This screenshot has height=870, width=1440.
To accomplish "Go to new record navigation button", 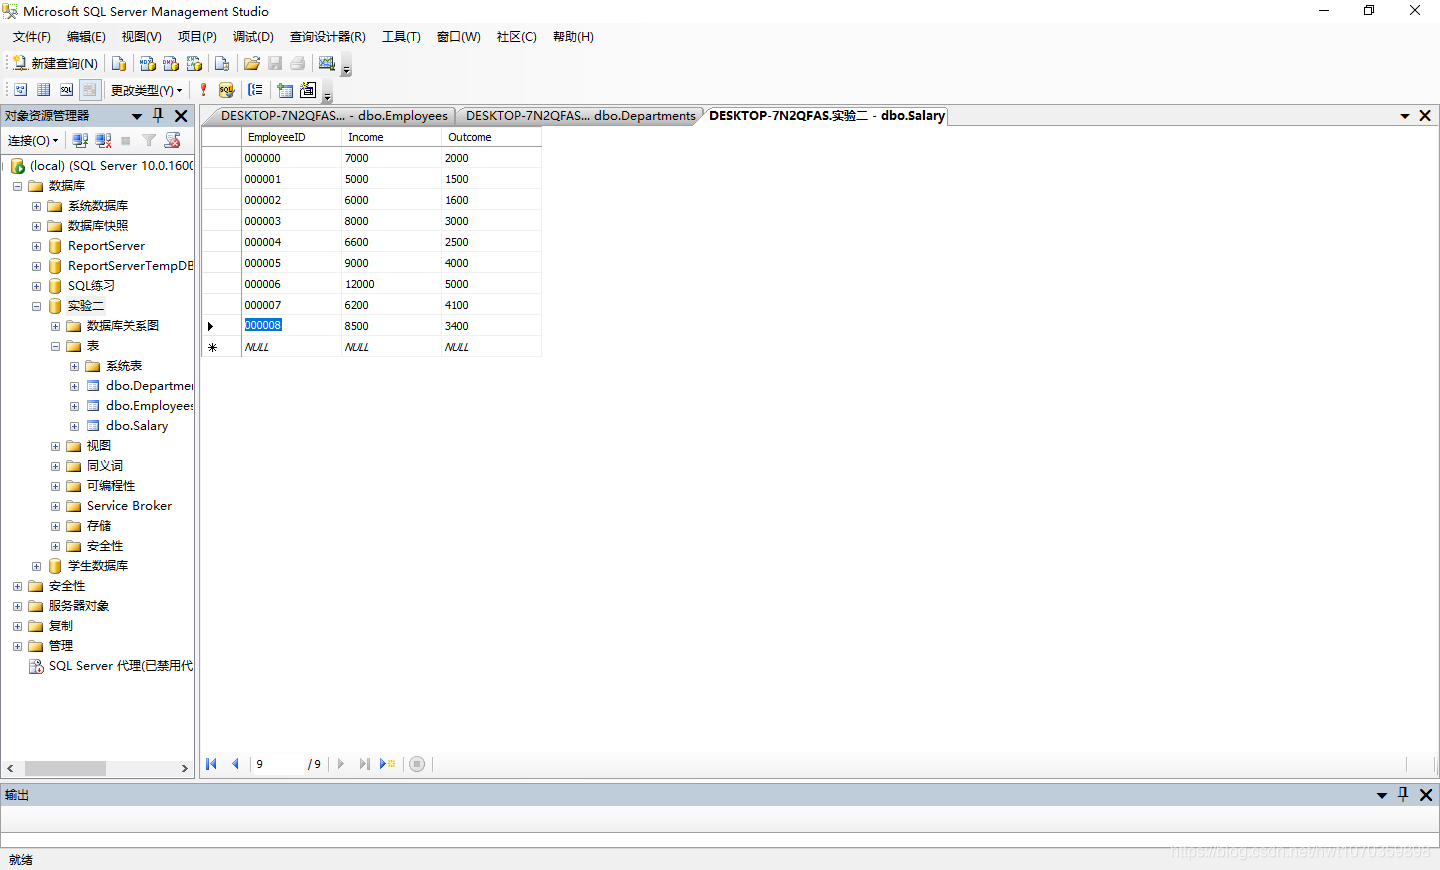I will (388, 764).
